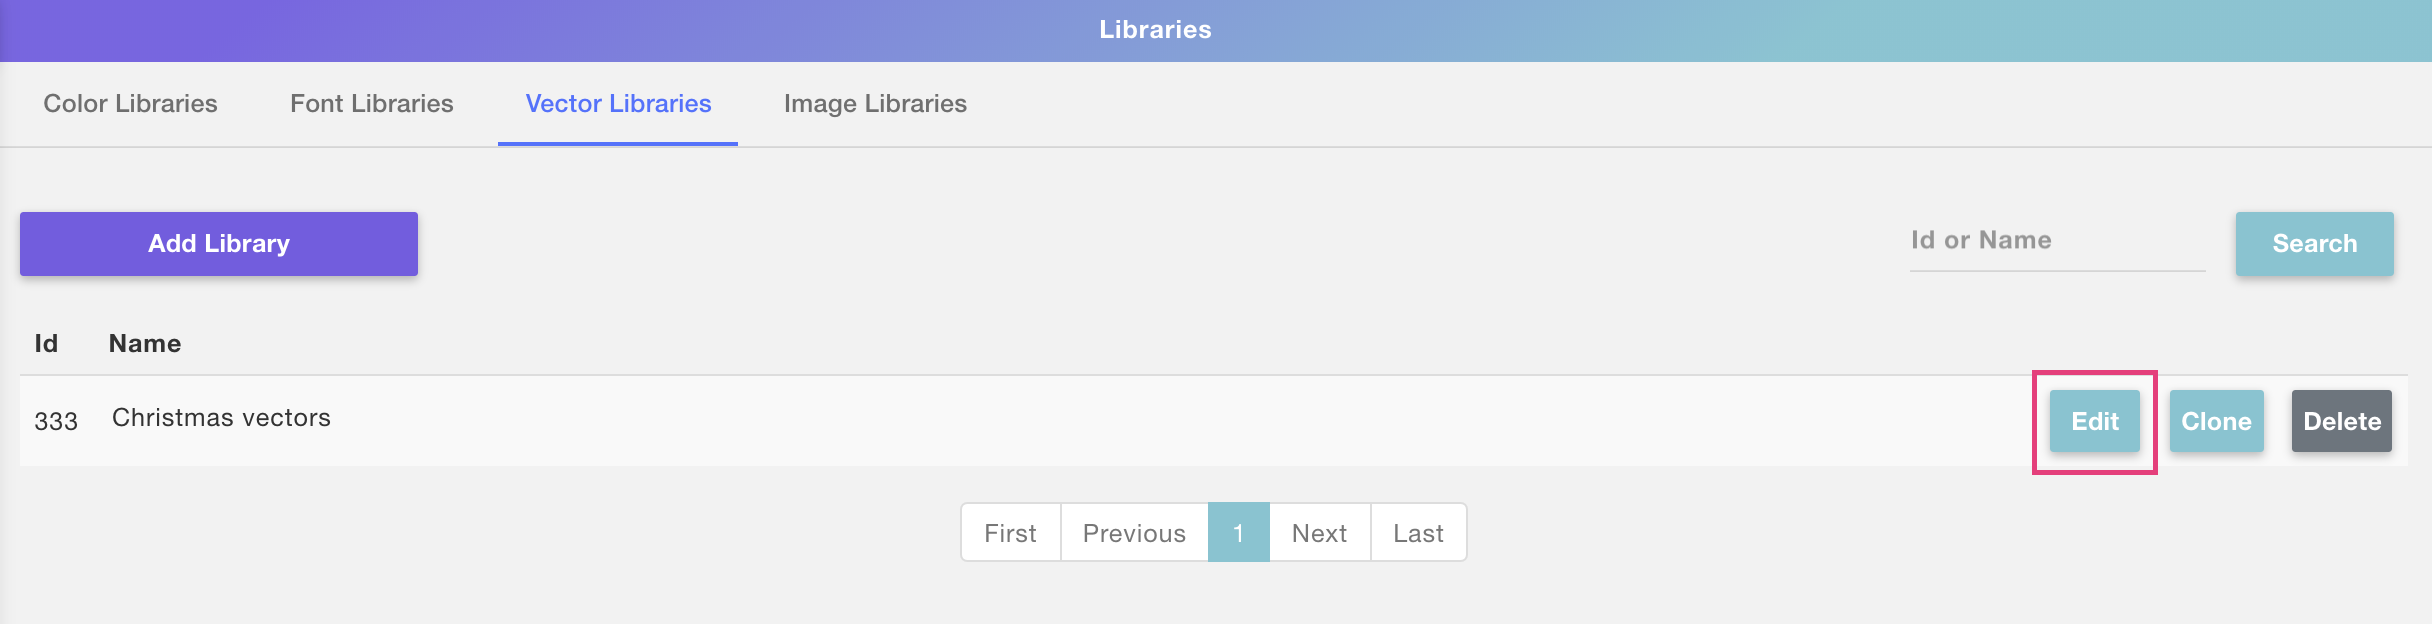The image size is (2432, 624).
Task: Advance to the Next page
Action: [x=1319, y=533]
